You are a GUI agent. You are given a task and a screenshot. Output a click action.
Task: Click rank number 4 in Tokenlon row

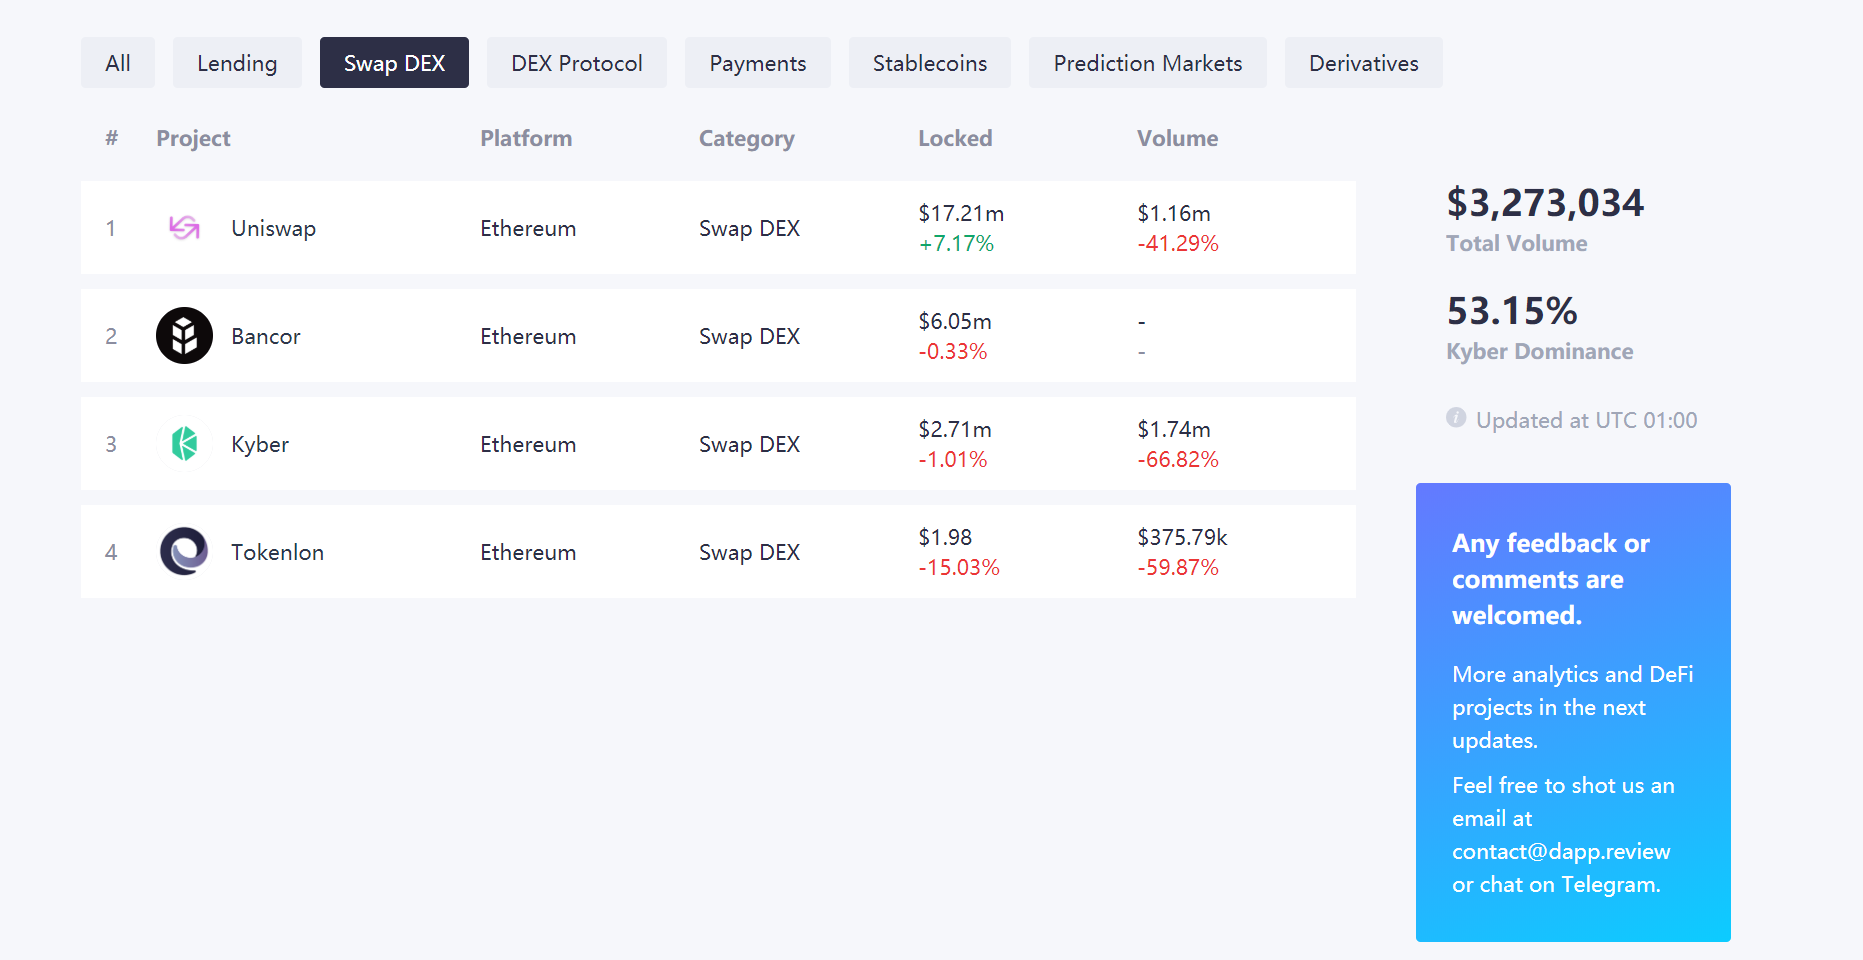(x=111, y=552)
